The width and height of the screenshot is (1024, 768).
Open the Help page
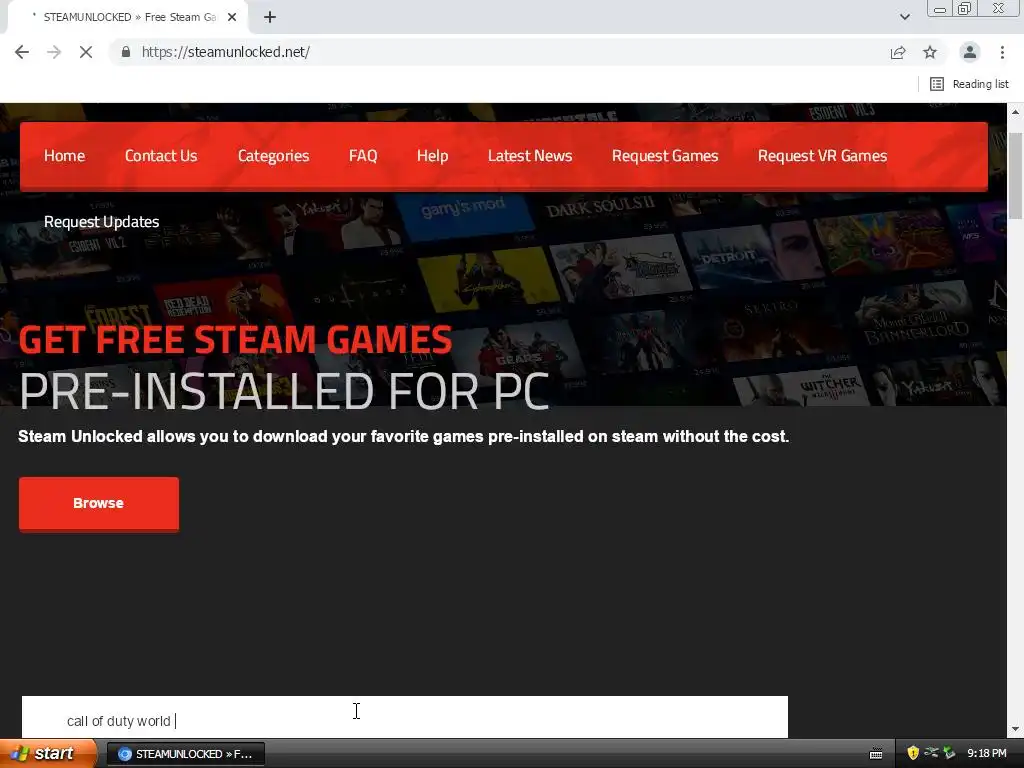click(x=432, y=156)
